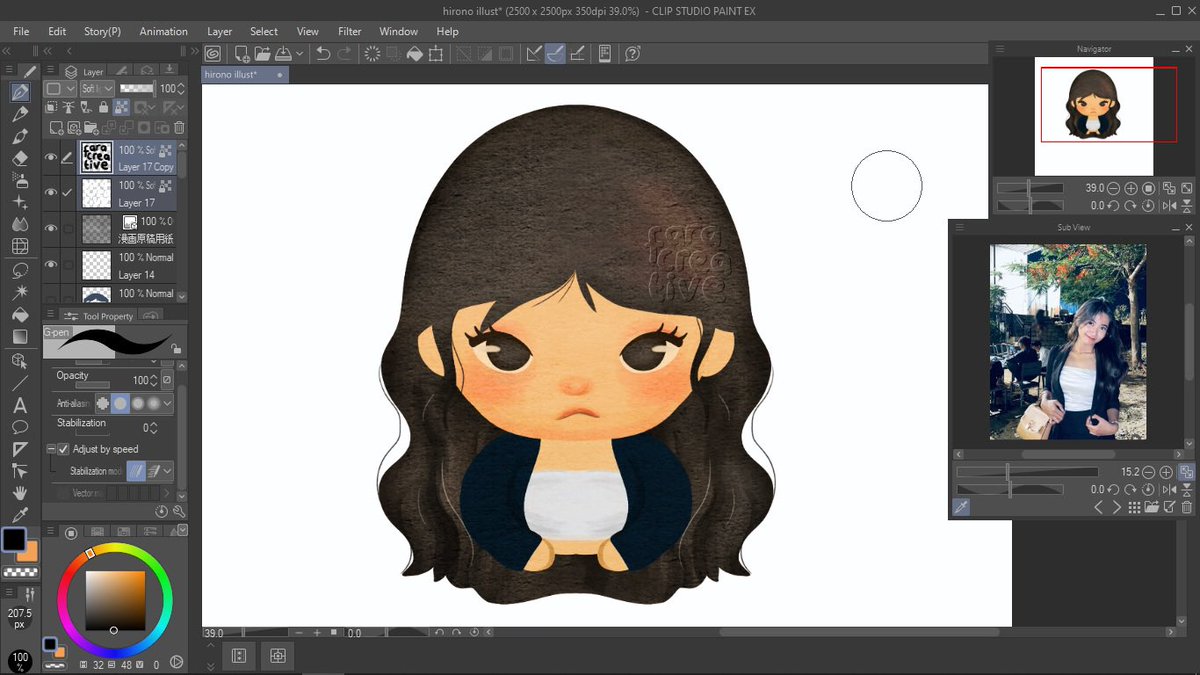1200x675 pixels.
Task: Adjust the Stabilization value stepper
Action: 156,427
